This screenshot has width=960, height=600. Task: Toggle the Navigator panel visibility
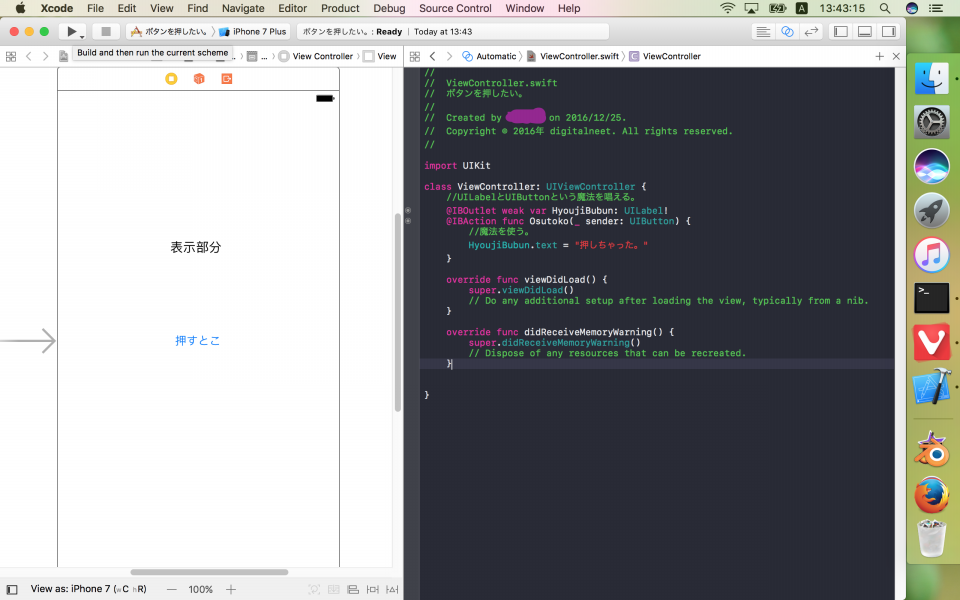841,32
